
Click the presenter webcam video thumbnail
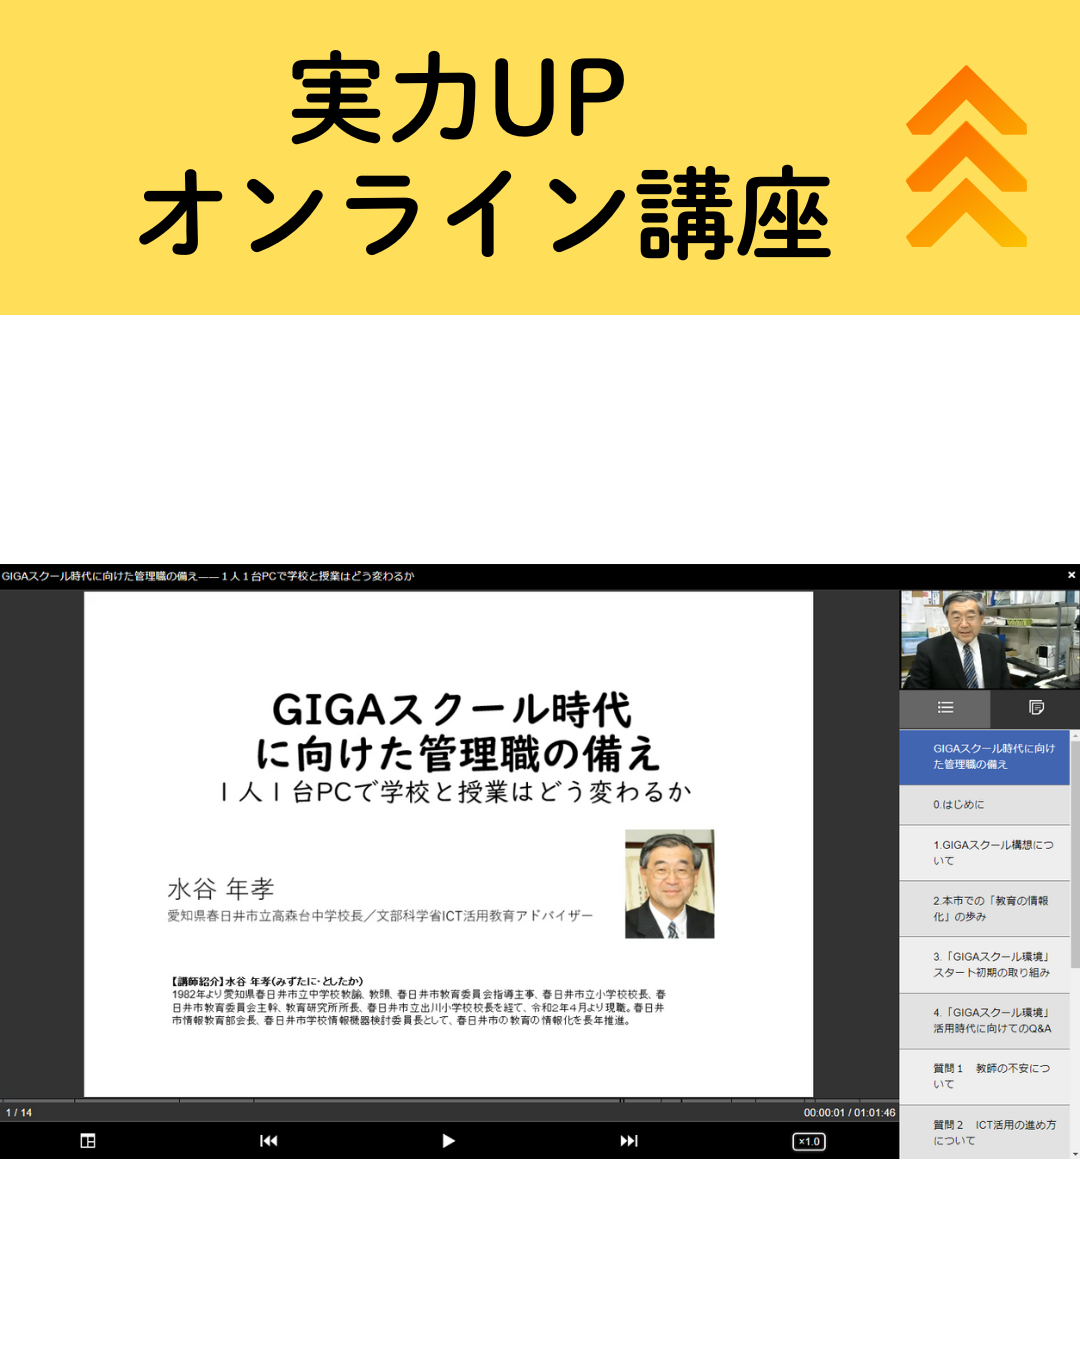(x=989, y=639)
